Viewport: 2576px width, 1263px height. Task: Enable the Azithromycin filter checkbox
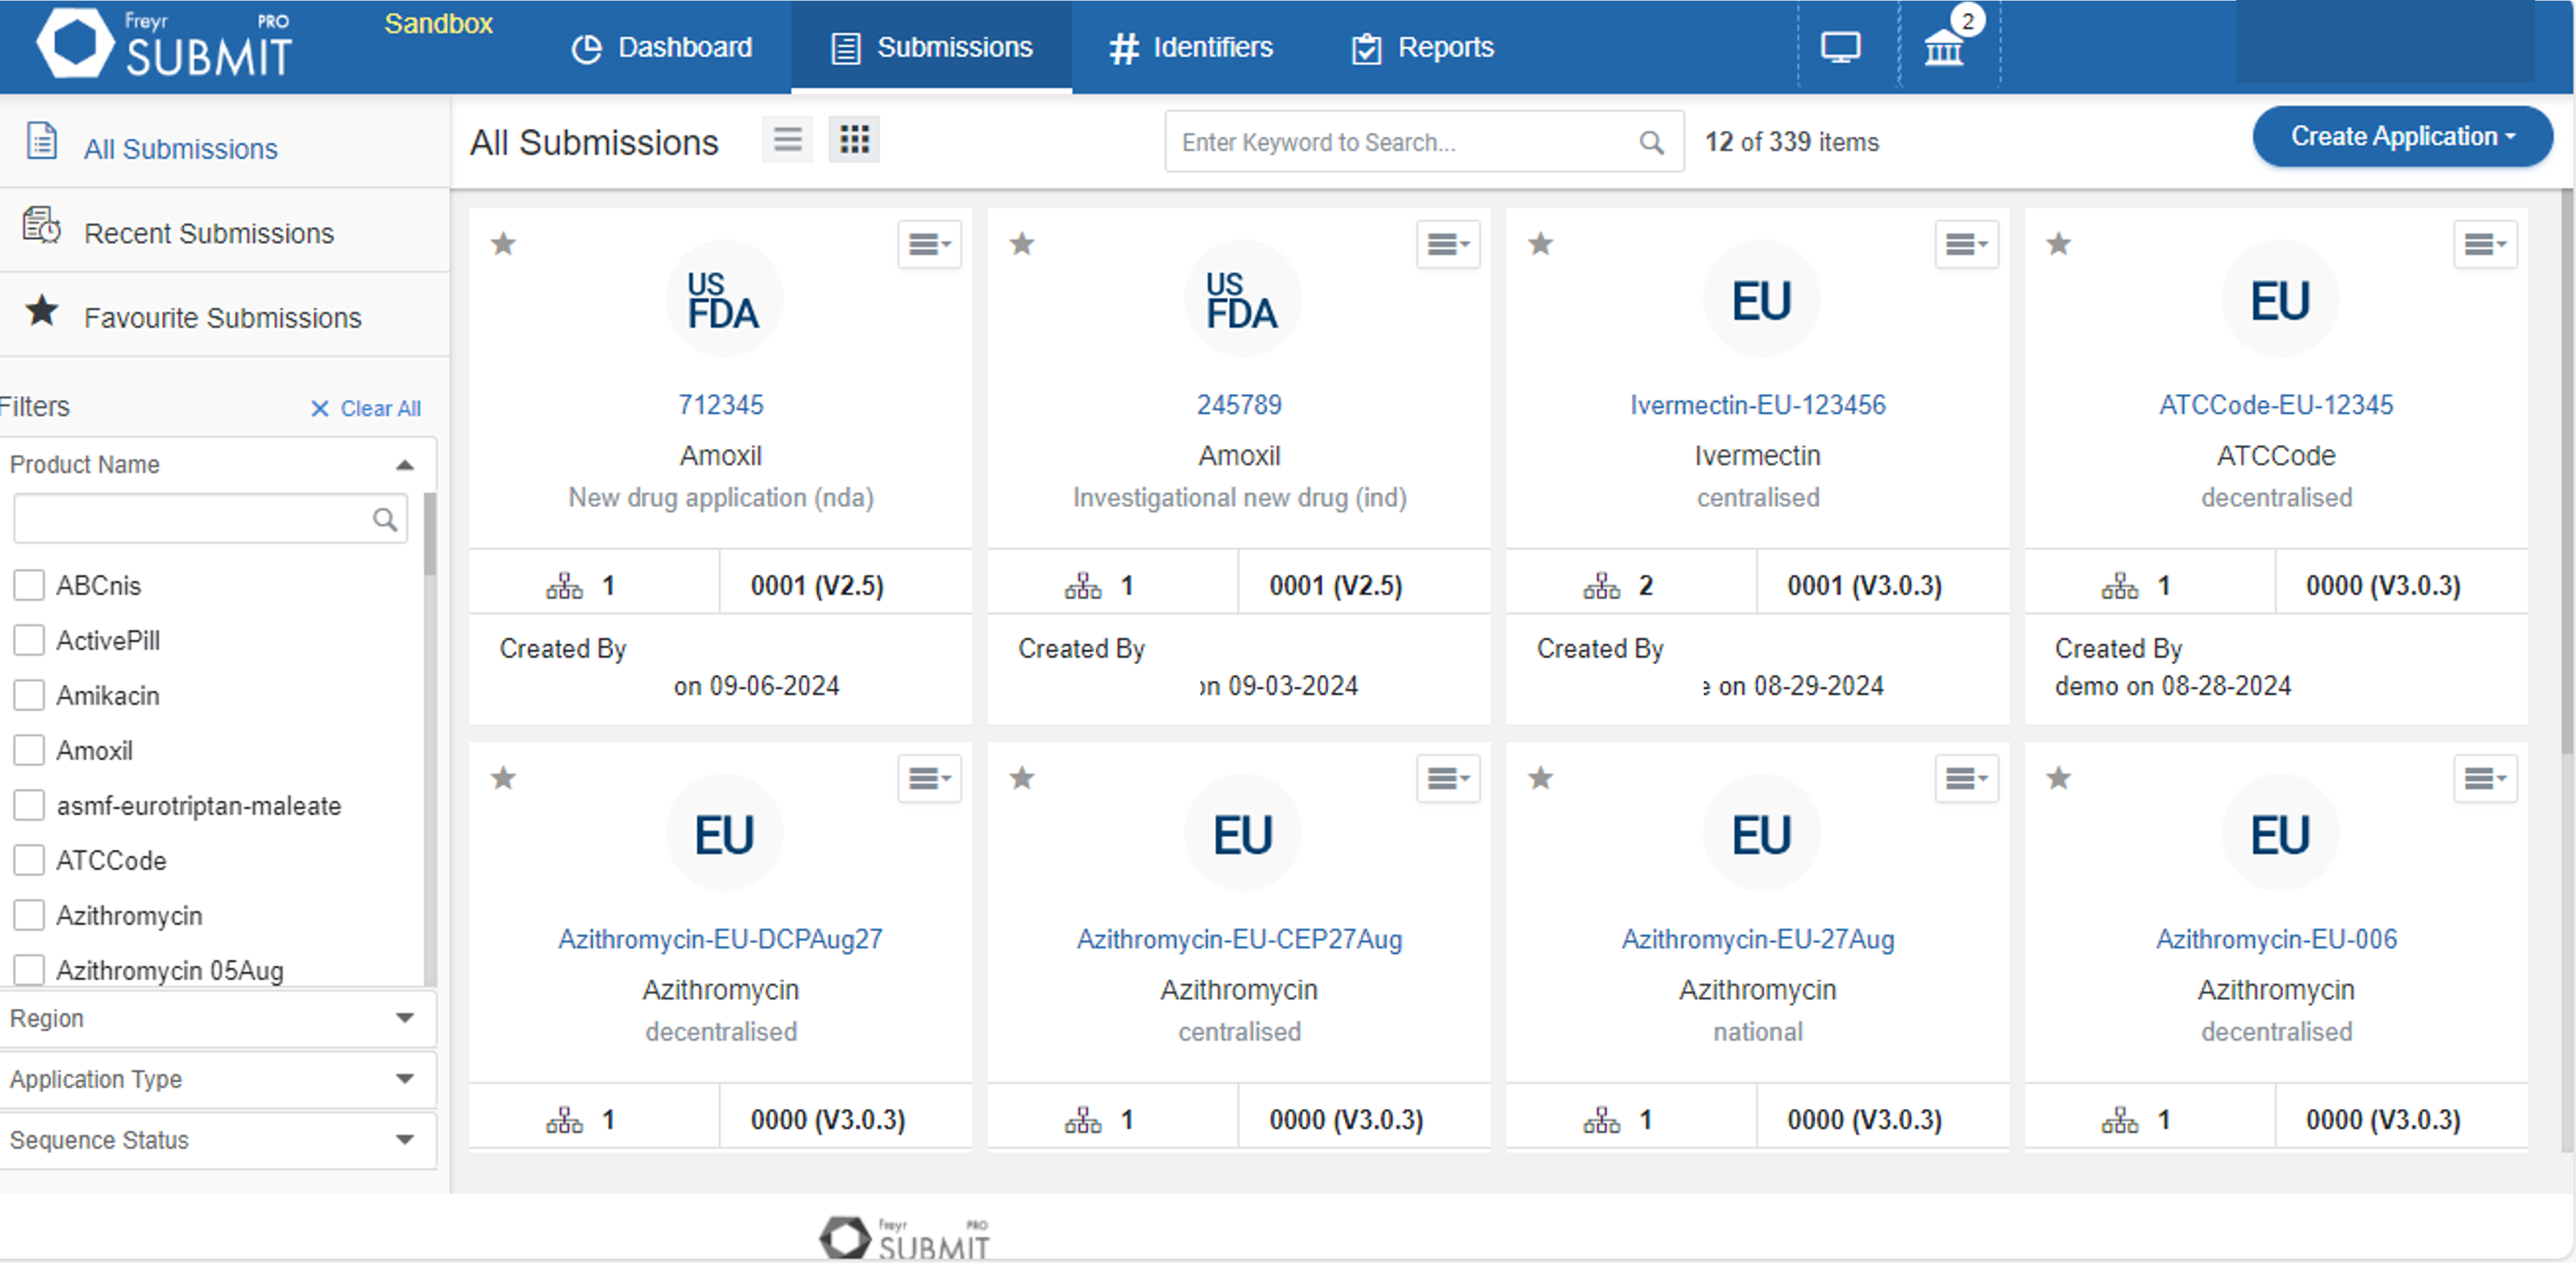(28, 914)
